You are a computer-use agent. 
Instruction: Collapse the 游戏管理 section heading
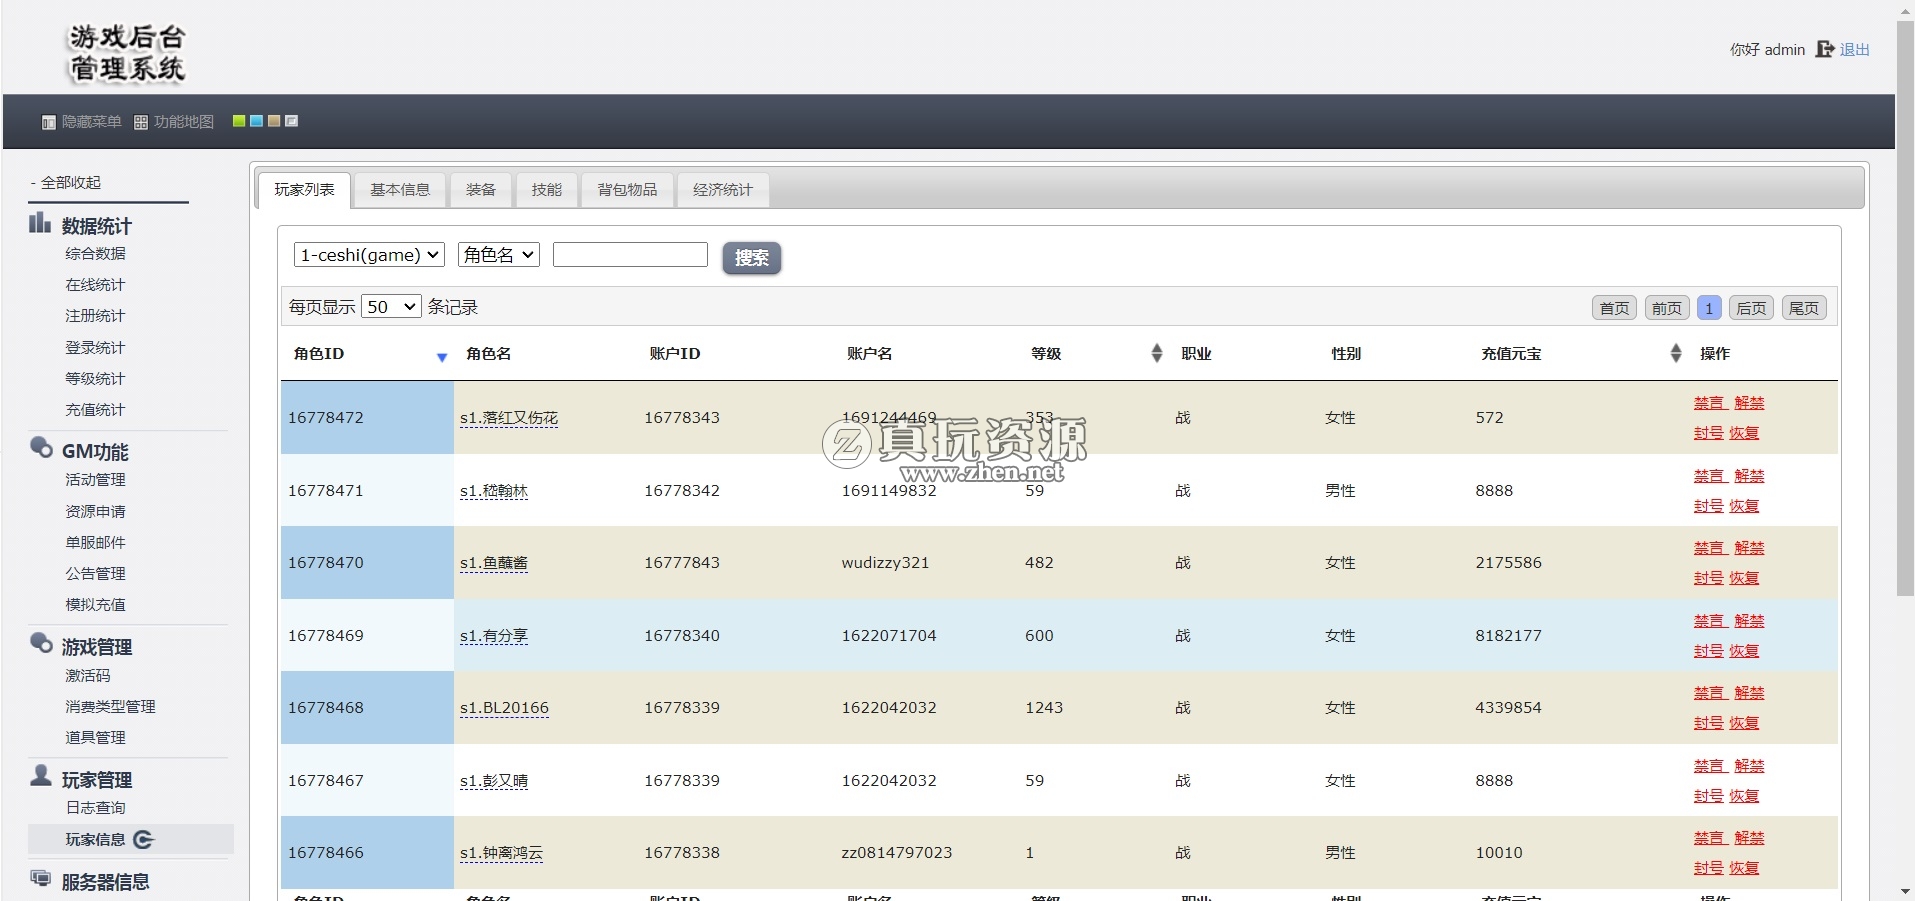click(96, 647)
